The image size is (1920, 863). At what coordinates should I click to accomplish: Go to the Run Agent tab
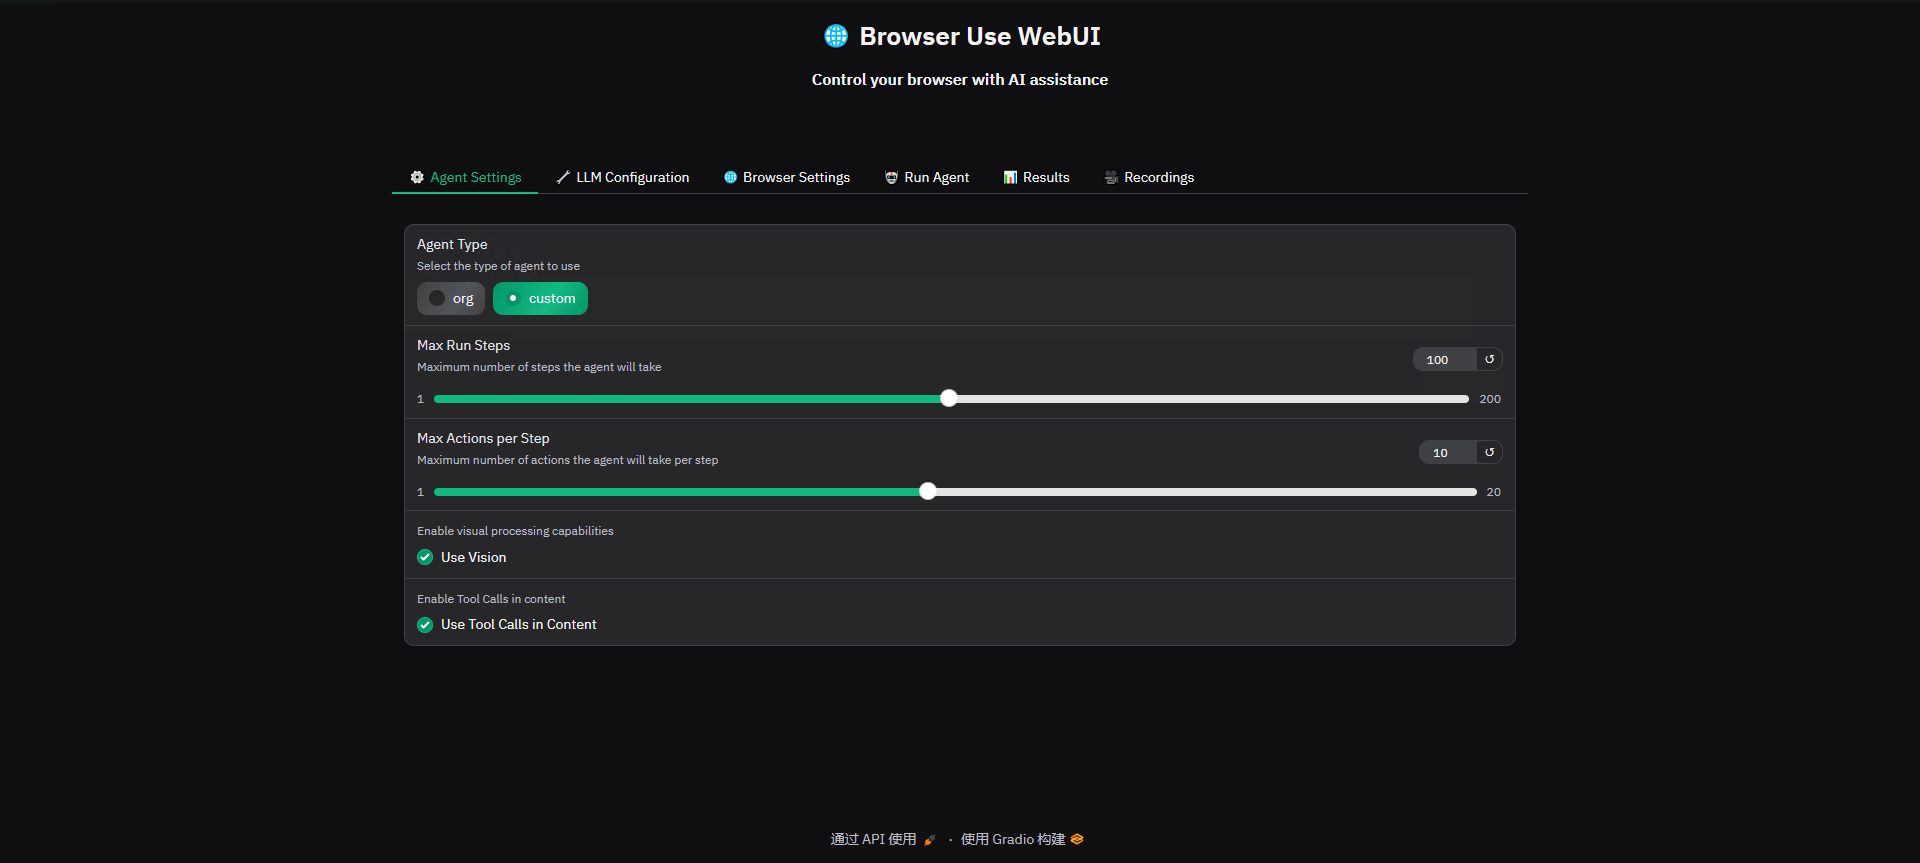(x=926, y=177)
